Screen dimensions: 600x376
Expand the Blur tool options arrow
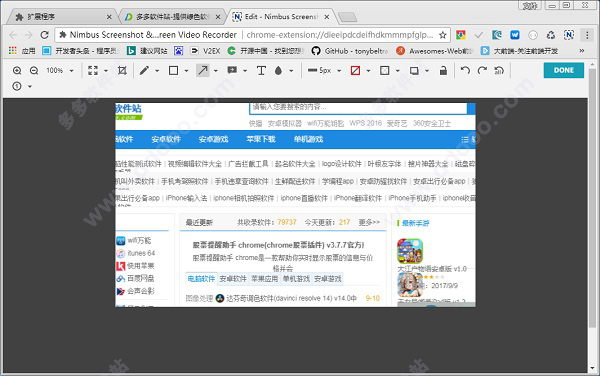pos(291,71)
